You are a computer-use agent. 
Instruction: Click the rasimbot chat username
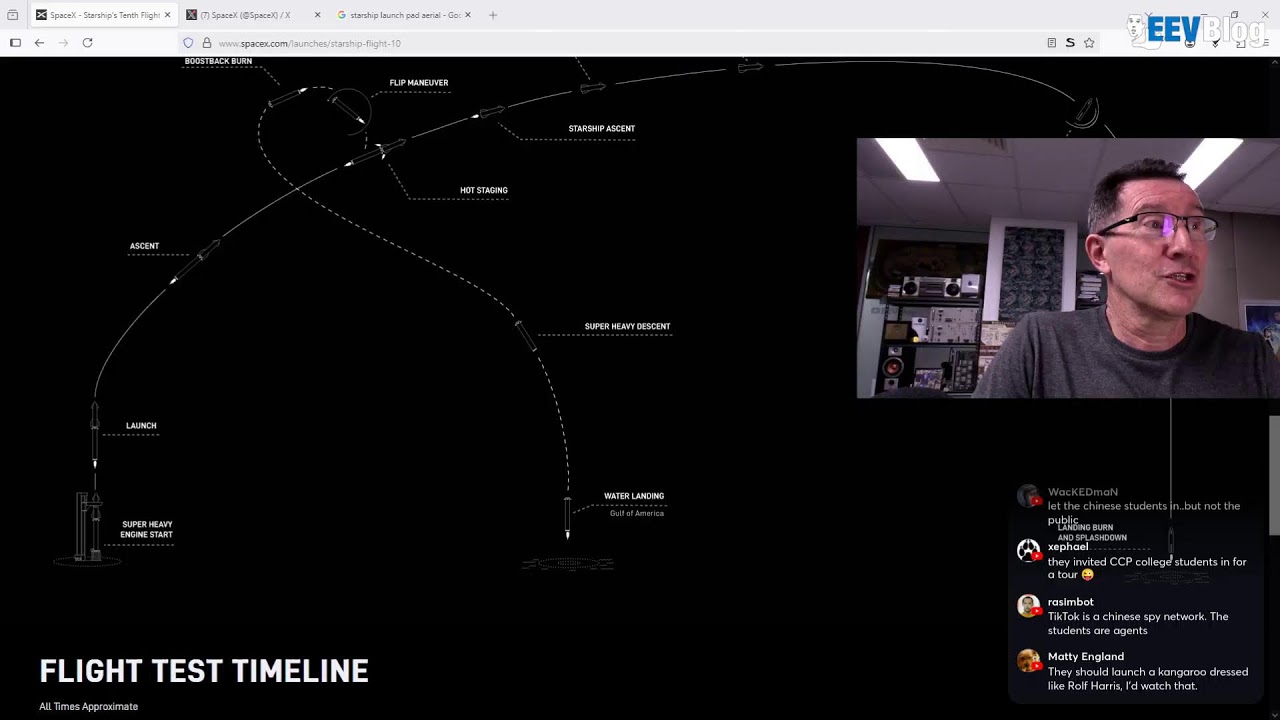(1071, 602)
